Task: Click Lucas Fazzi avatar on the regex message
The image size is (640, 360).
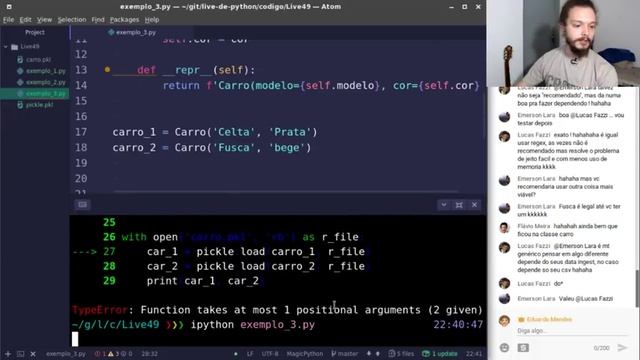Action: click(x=504, y=136)
